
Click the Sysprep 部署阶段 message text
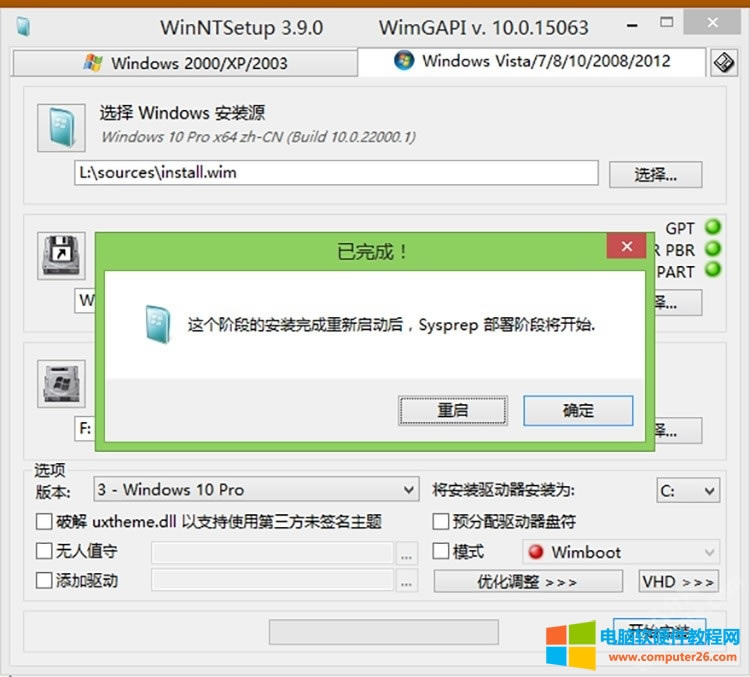391,325
